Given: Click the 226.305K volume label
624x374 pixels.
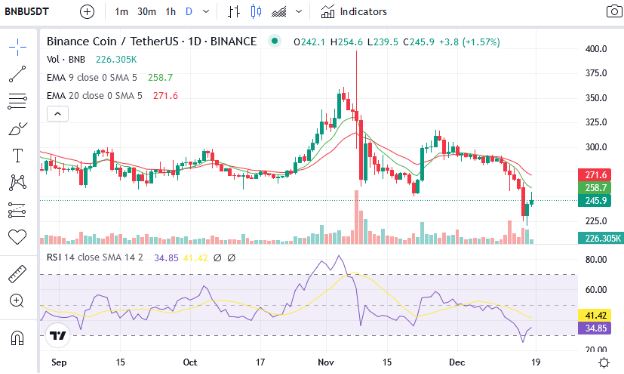Looking at the screenshot, I should pyautogui.click(x=601, y=238).
